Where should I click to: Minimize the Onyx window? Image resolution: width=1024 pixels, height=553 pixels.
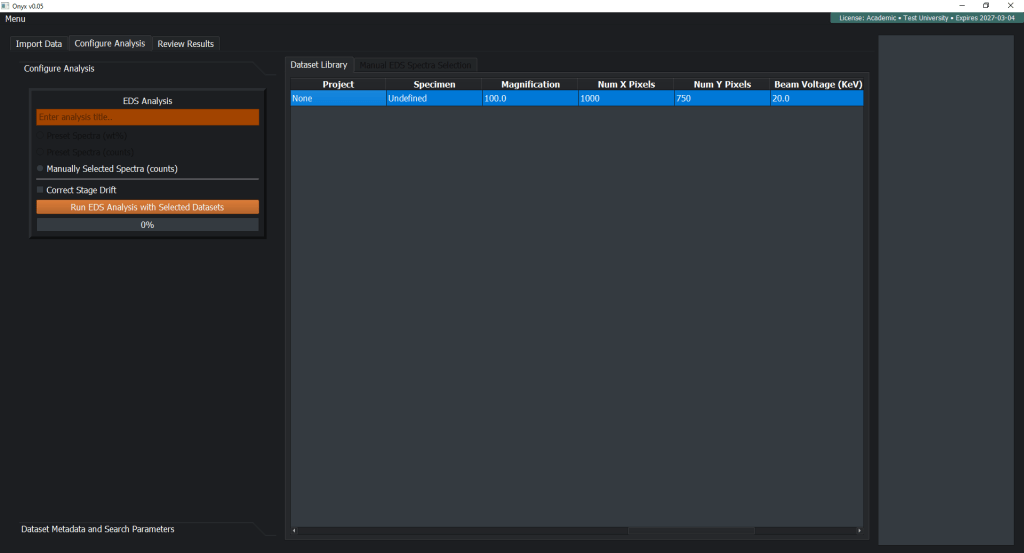962,5
